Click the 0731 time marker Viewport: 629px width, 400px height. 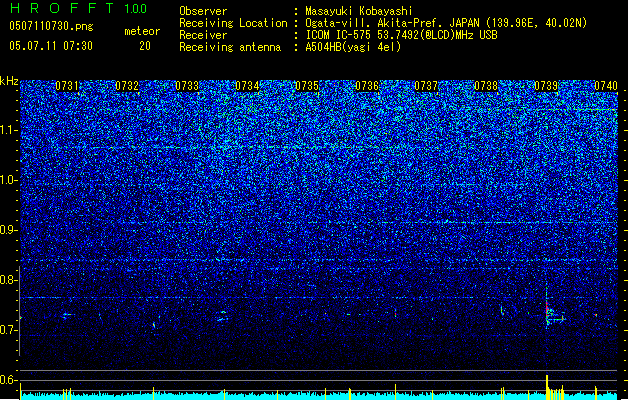pos(67,86)
